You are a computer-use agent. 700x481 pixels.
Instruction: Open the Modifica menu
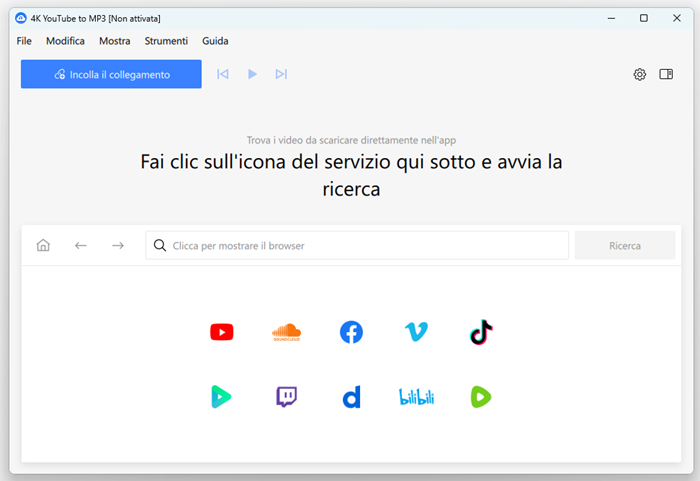click(x=65, y=41)
